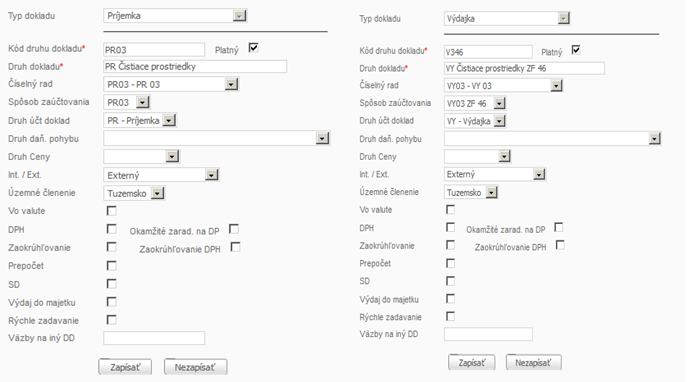
Task: Expand Druh Ceny dropdown in Výdajka form
Action: (478, 156)
